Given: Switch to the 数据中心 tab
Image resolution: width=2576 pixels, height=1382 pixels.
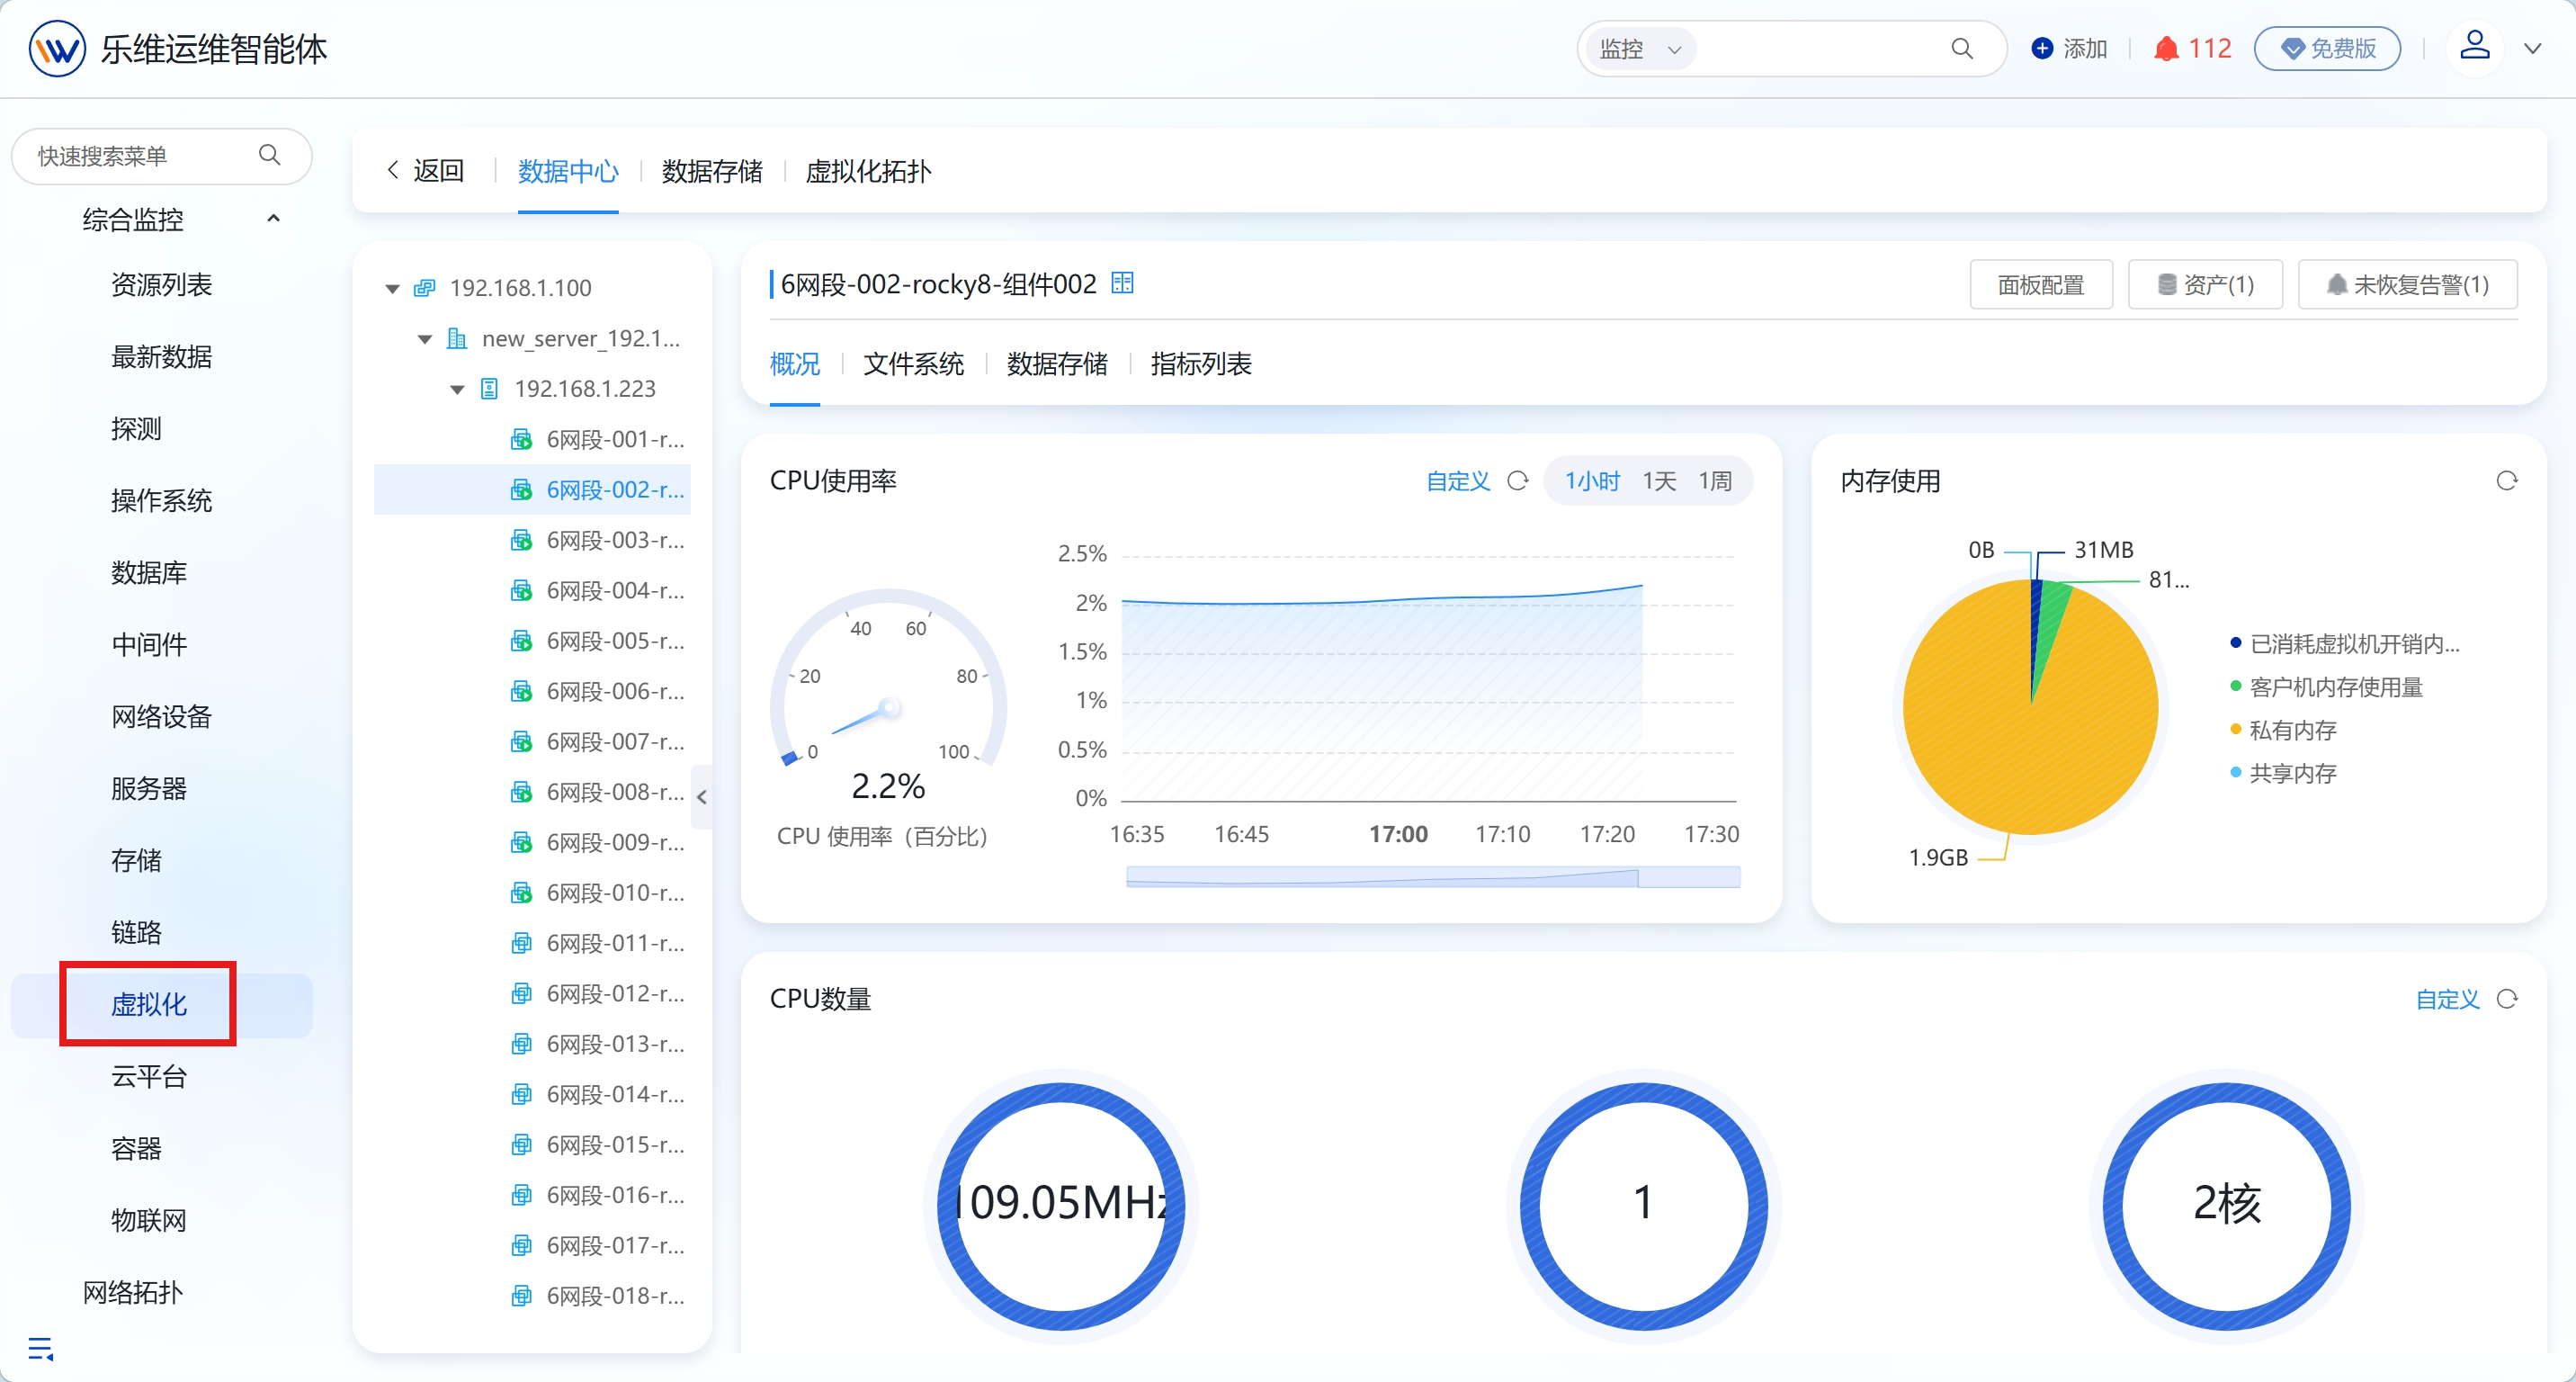Looking at the screenshot, I should click(568, 171).
